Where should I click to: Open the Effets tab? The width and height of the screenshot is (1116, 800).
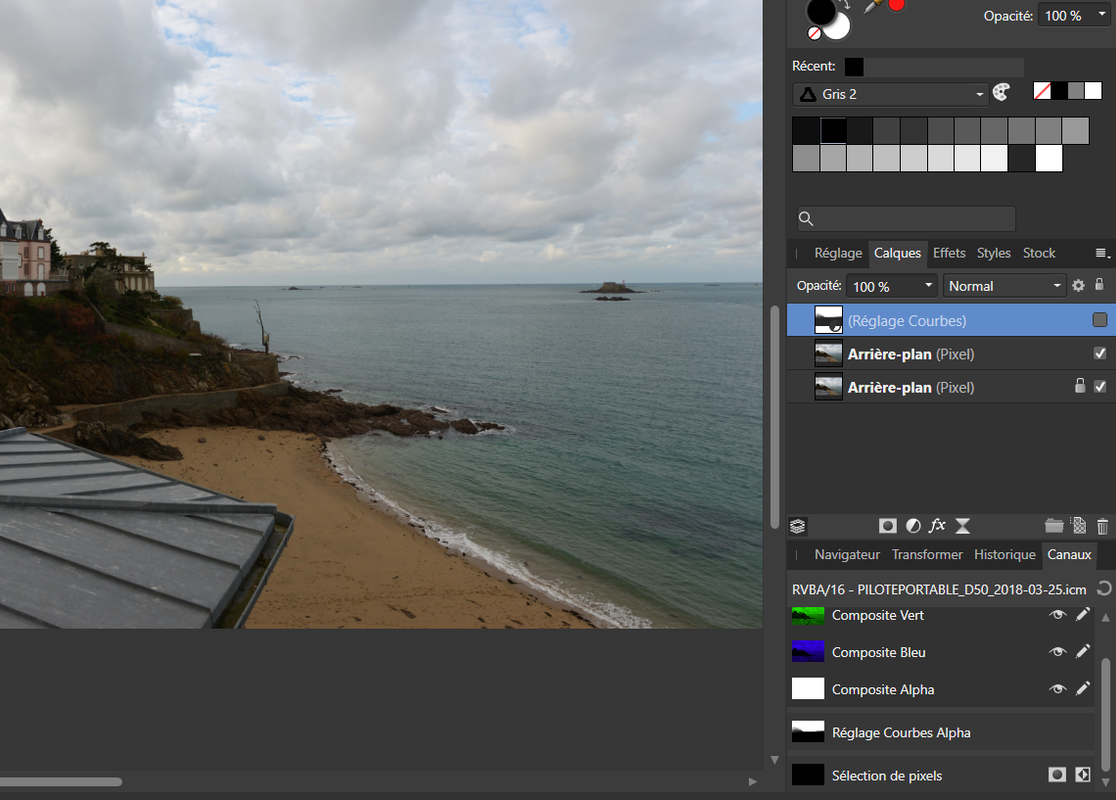tap(949, 253)
